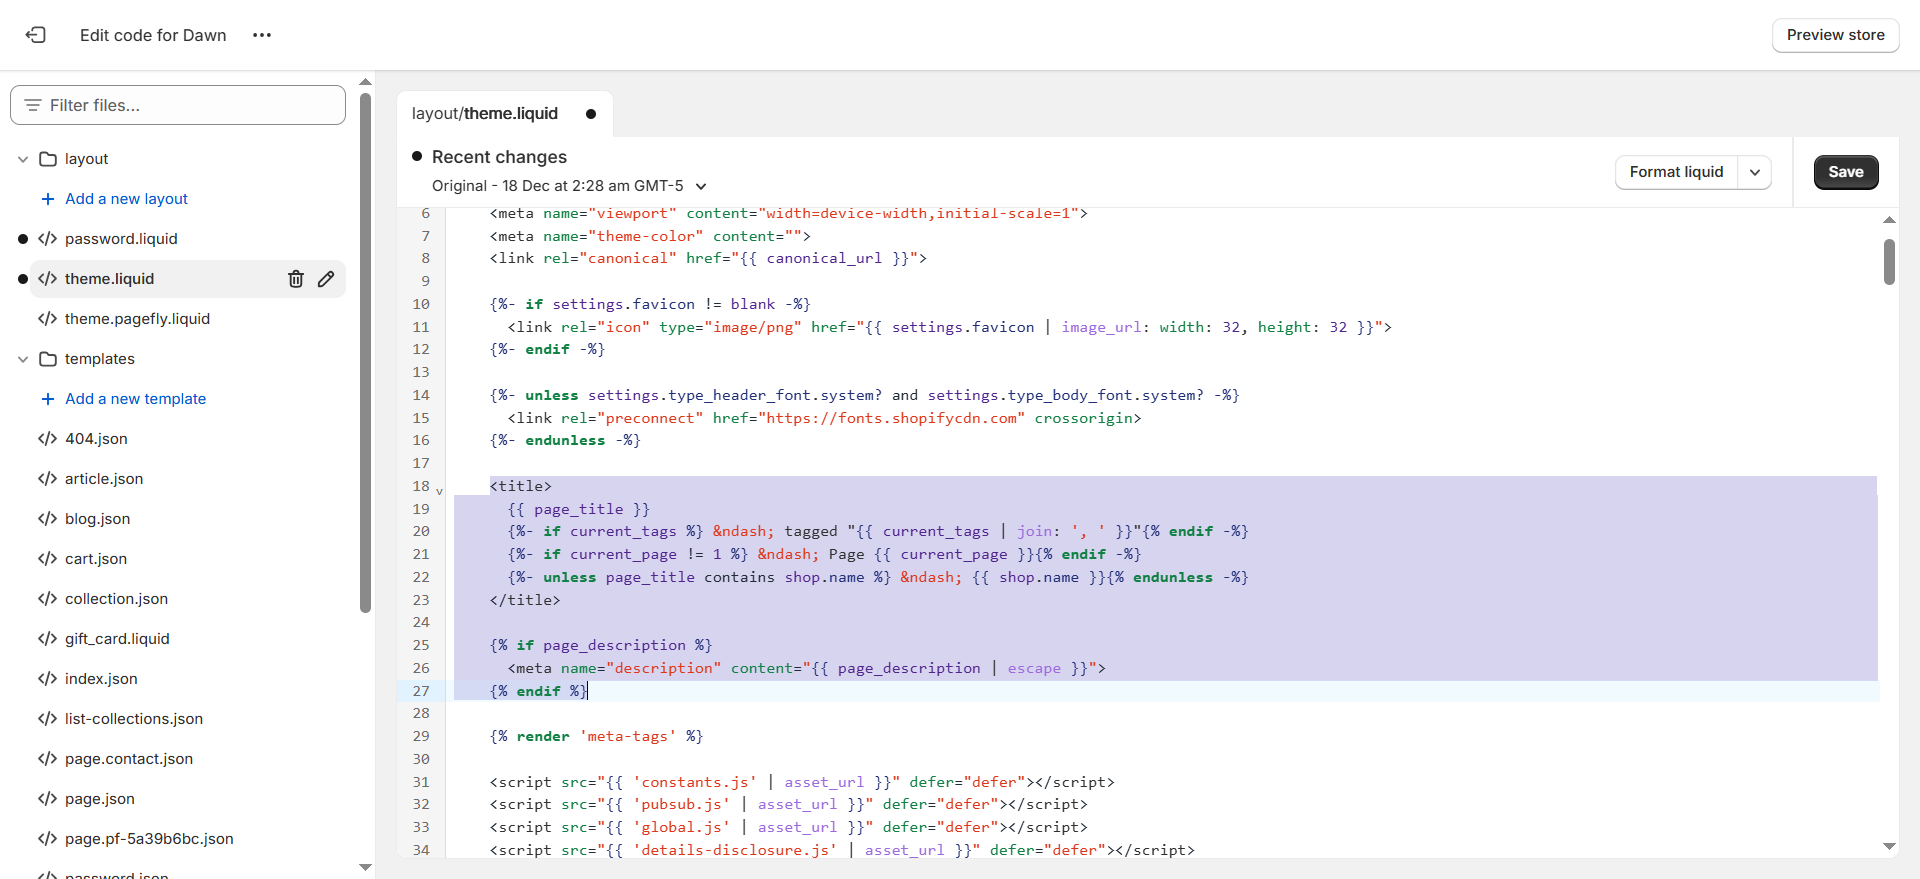Click the code editor vertical scrollbar
1920x879 pixels.
click(x=1889, y=262)
